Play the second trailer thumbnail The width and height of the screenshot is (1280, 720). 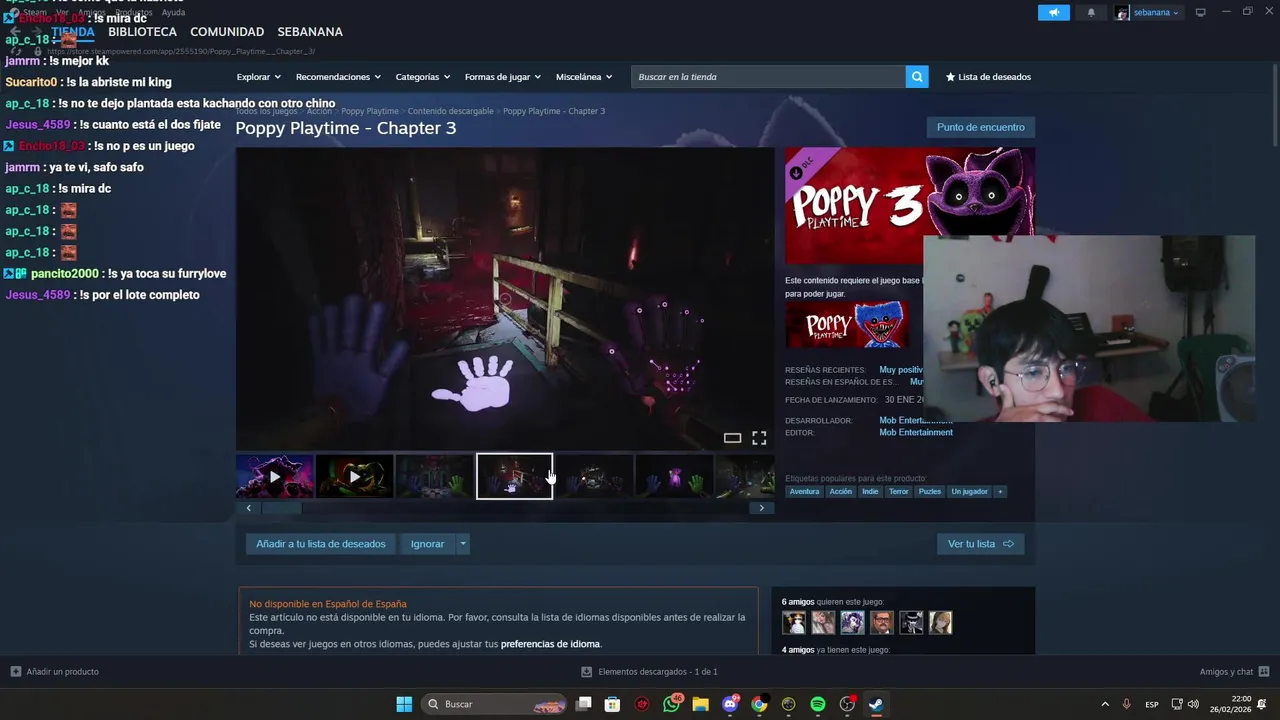[354, 476]
